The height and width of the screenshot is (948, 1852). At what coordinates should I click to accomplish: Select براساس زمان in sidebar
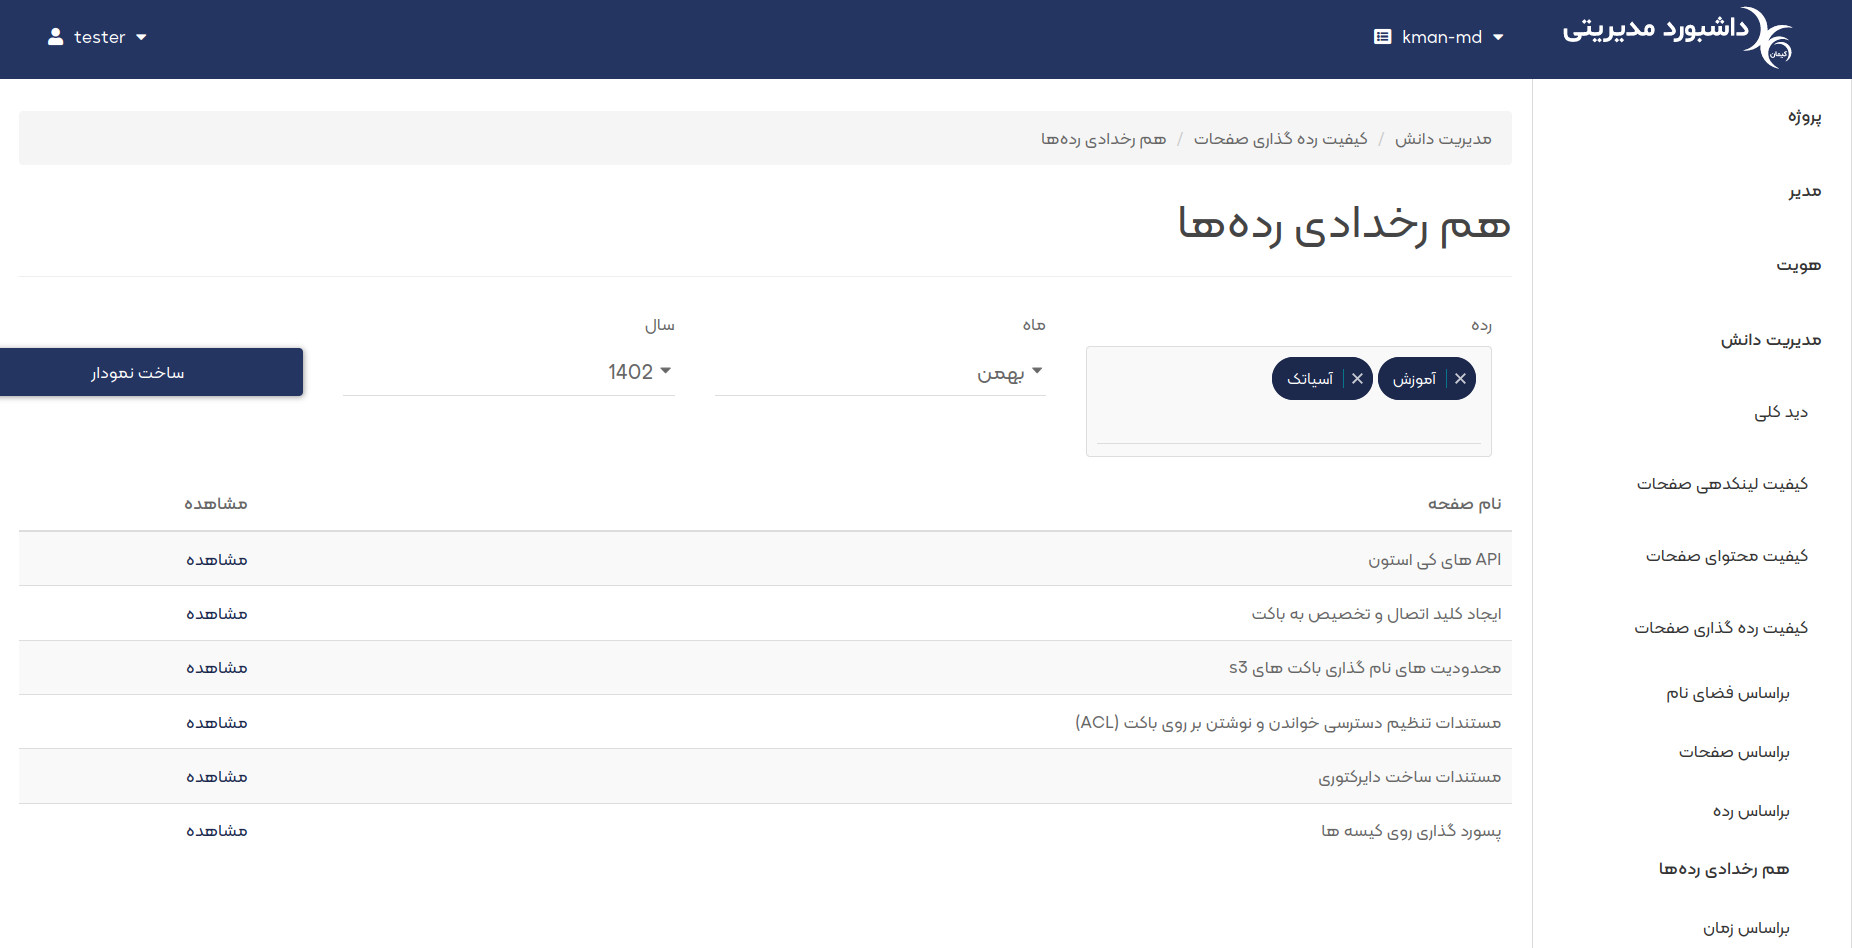tap(1746, 928)
